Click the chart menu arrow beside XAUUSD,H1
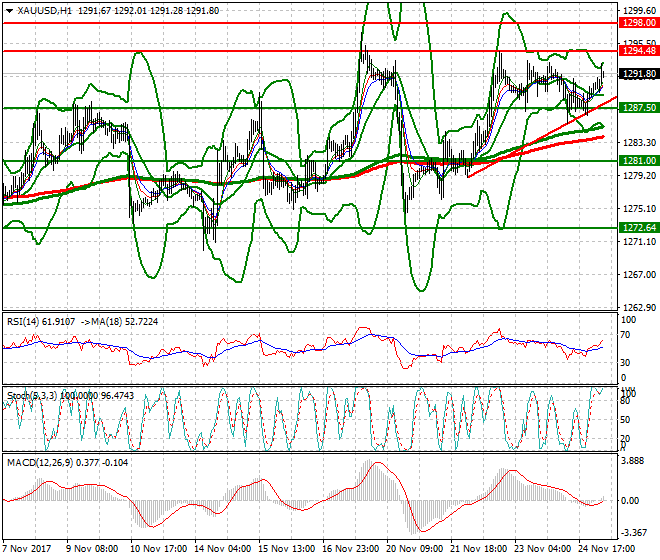Viewport: 660px width, 560px height. 7,9
